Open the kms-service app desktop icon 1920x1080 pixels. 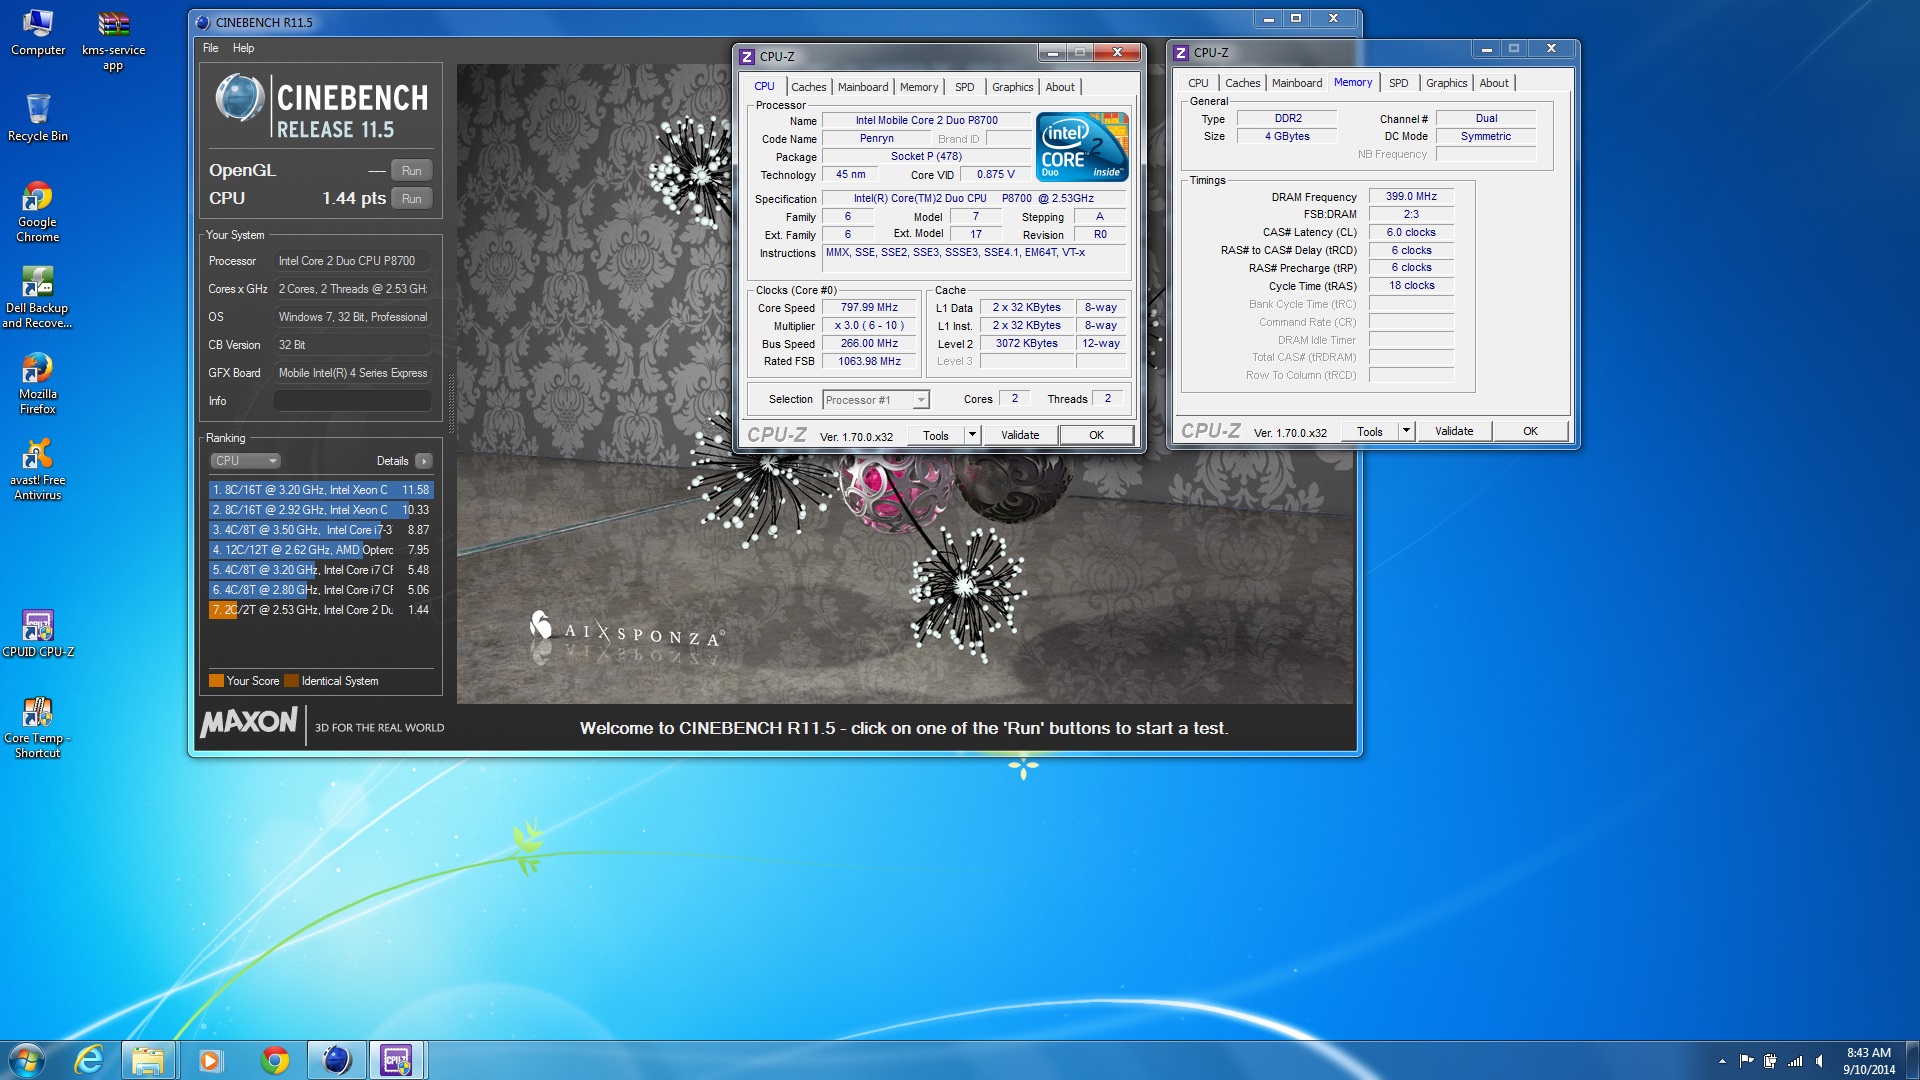[x=113, y=40]
